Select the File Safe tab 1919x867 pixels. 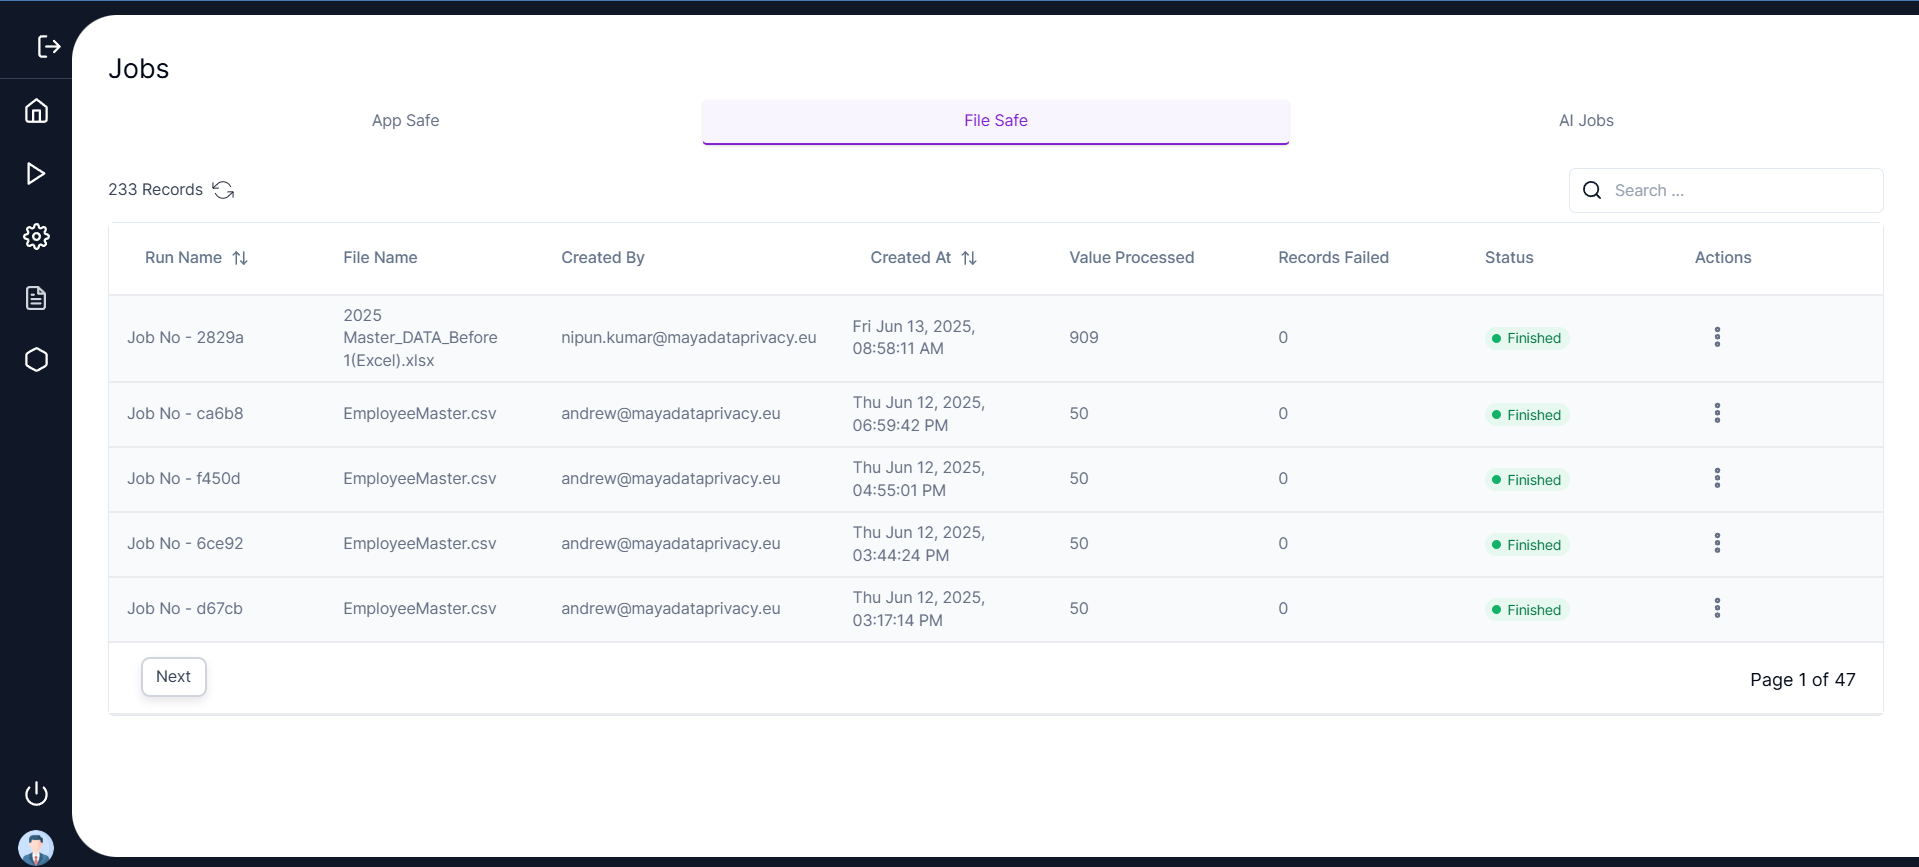pyautogui.click(x=995, y=121)
